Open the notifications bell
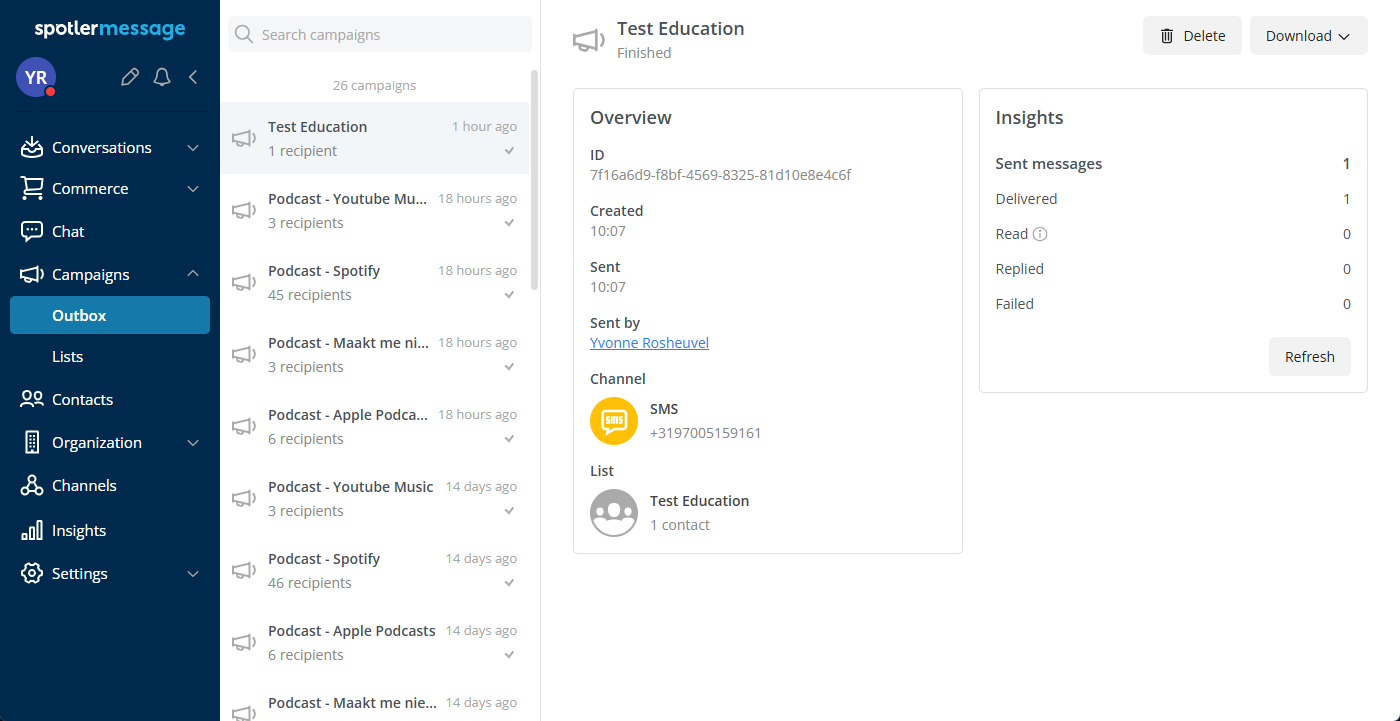 click(162, 77)
